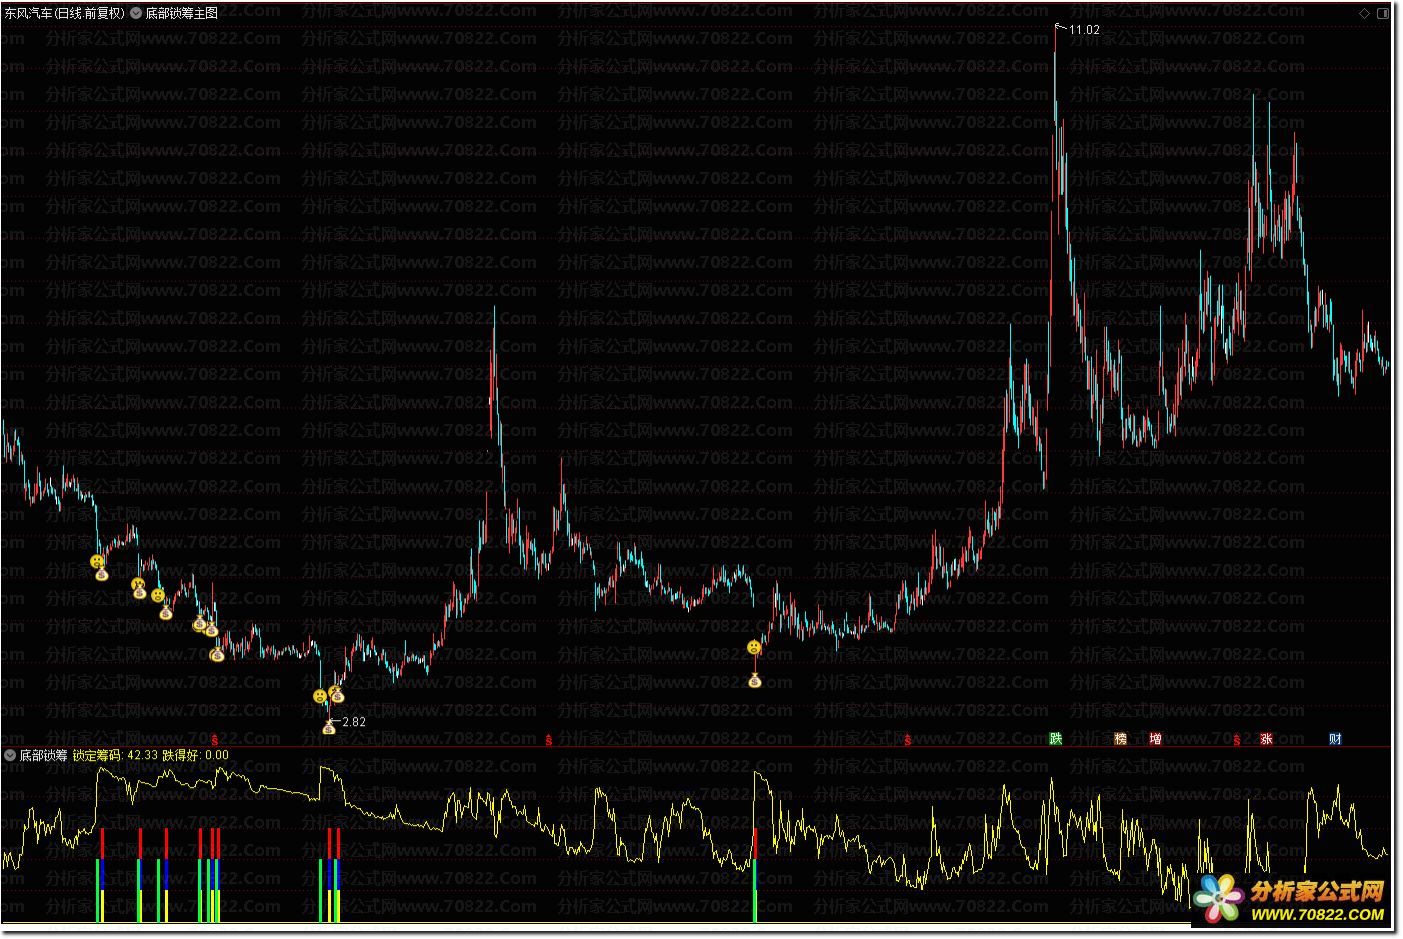Click the blue 财 event marker
This screenshot has height=939, width=1403.
click(x=1335, y=739)
